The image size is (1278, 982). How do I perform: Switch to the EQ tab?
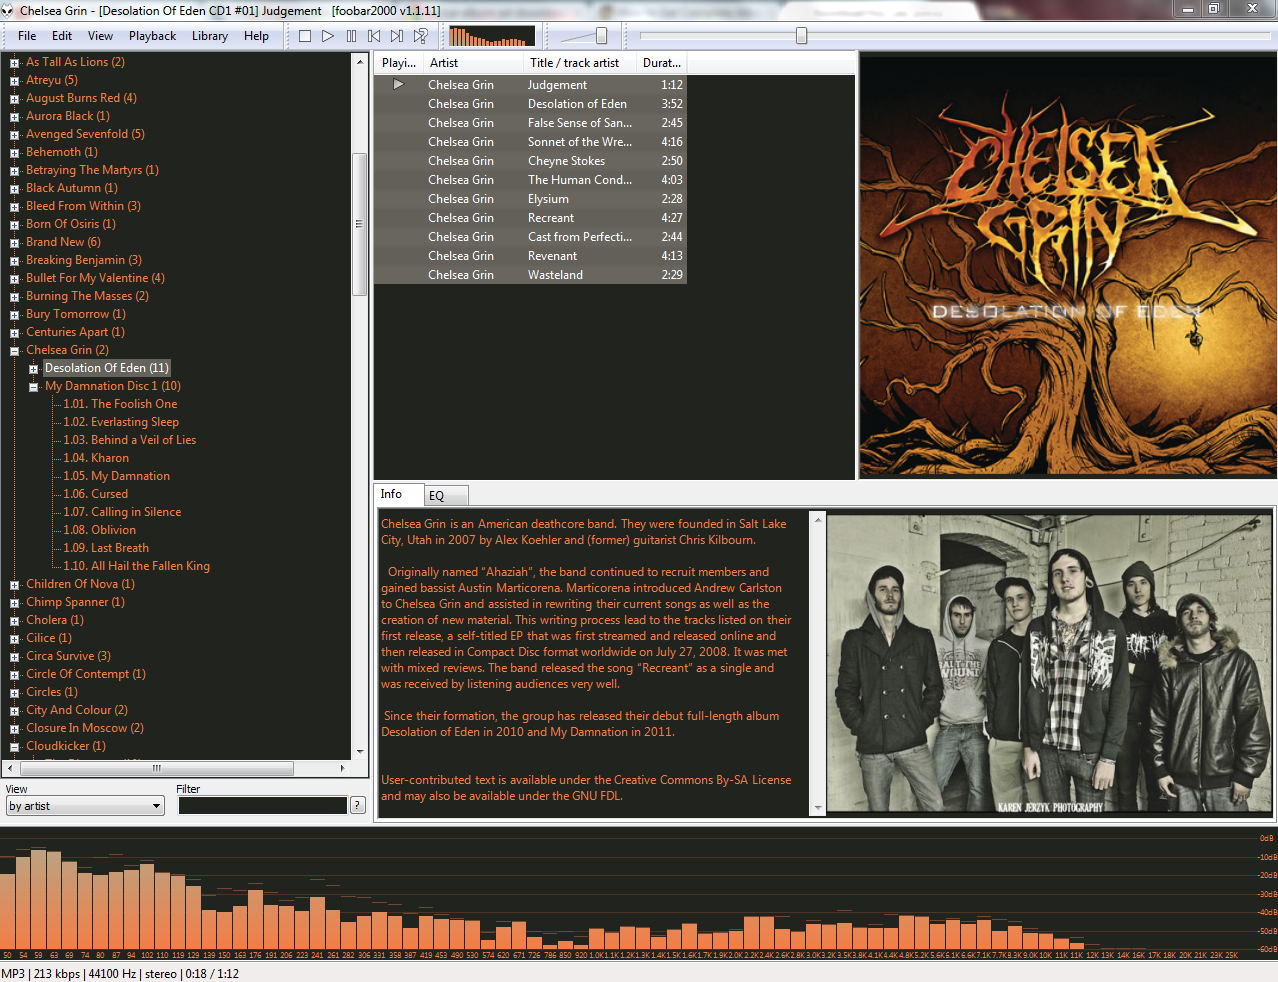tap(446, 496)
